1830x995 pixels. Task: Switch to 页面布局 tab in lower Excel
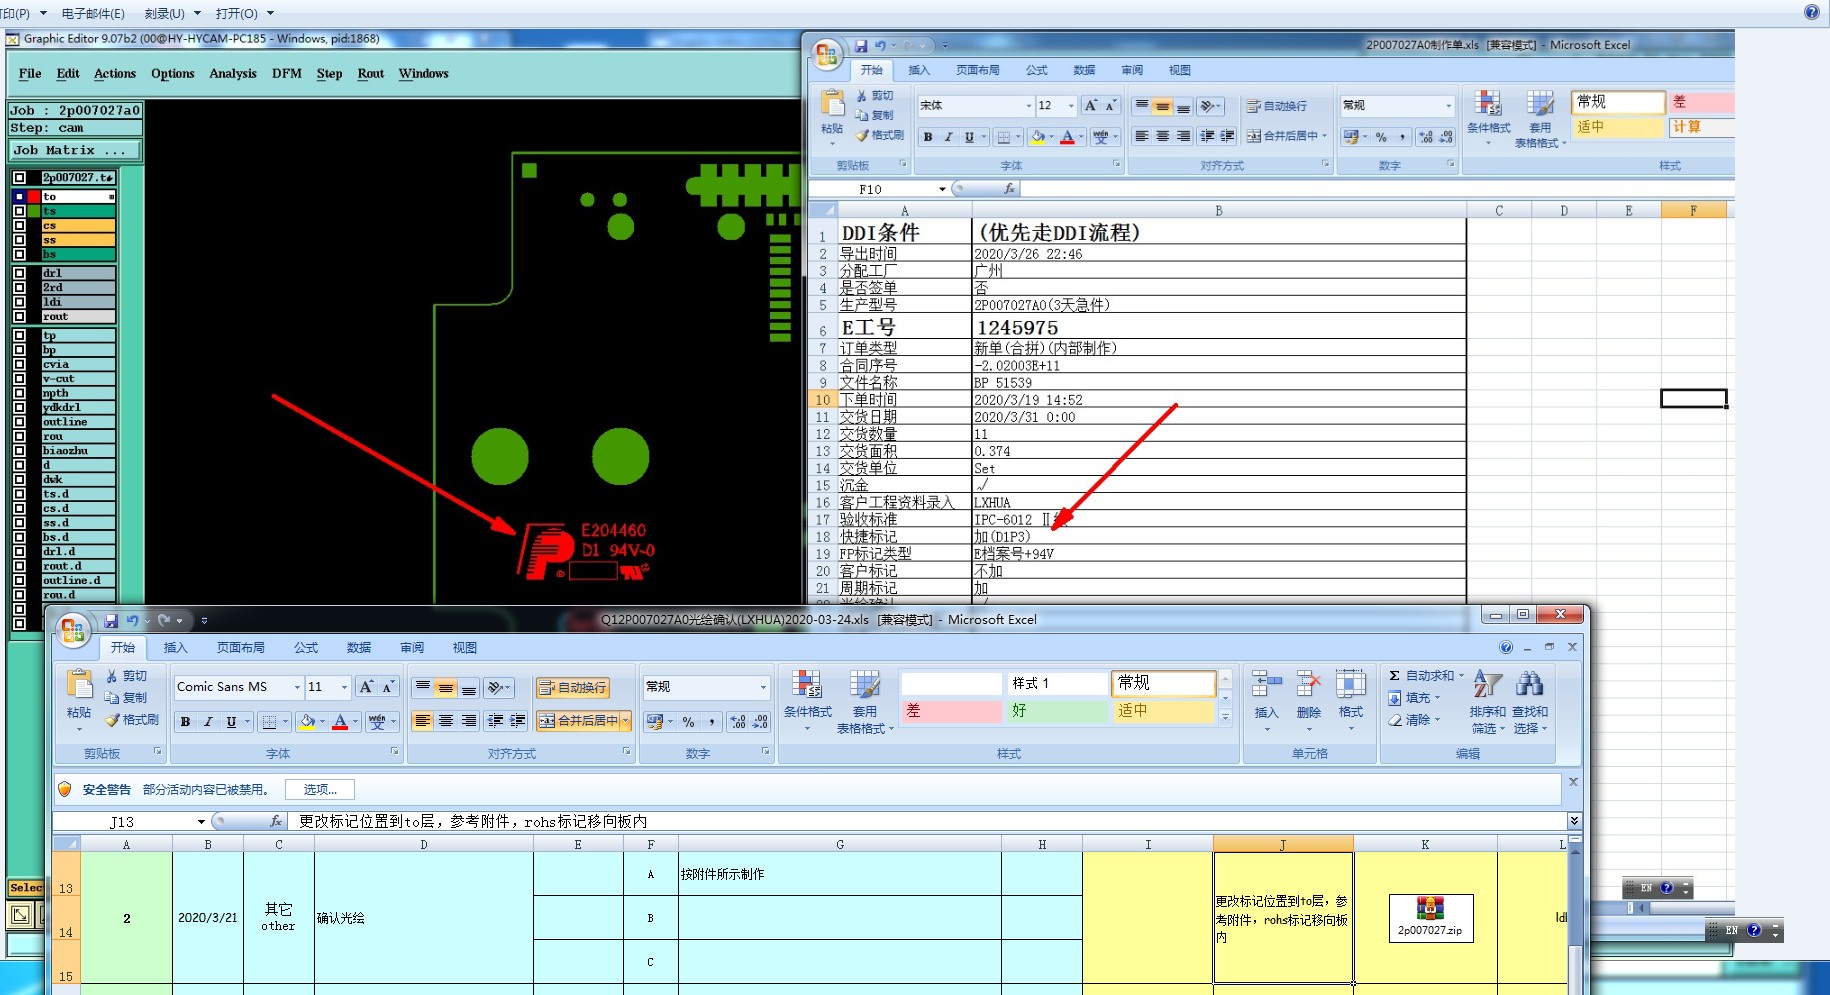point(241,648)
